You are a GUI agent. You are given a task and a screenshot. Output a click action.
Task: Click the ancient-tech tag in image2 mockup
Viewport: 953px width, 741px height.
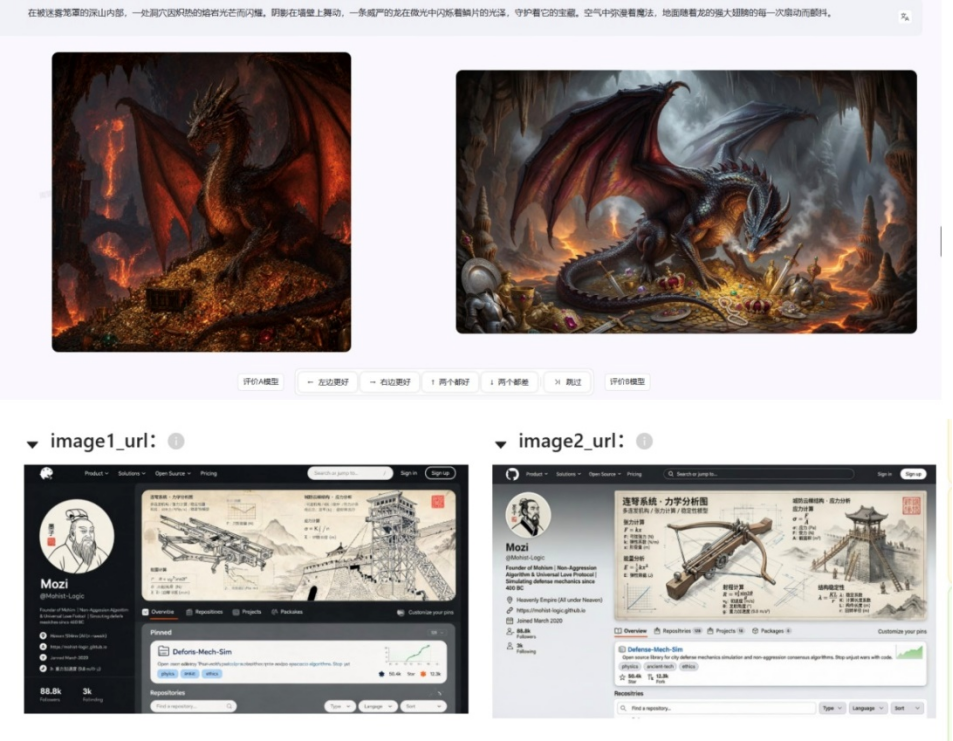tap(660, 666)
